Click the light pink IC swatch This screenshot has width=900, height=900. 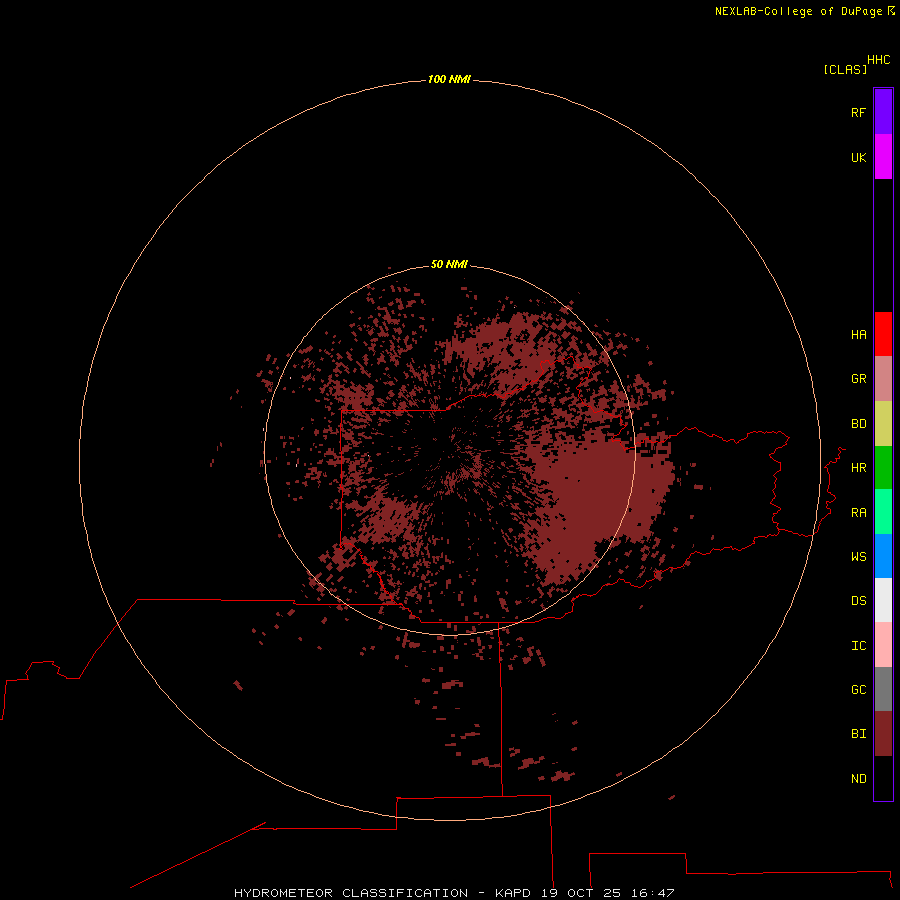883,645
